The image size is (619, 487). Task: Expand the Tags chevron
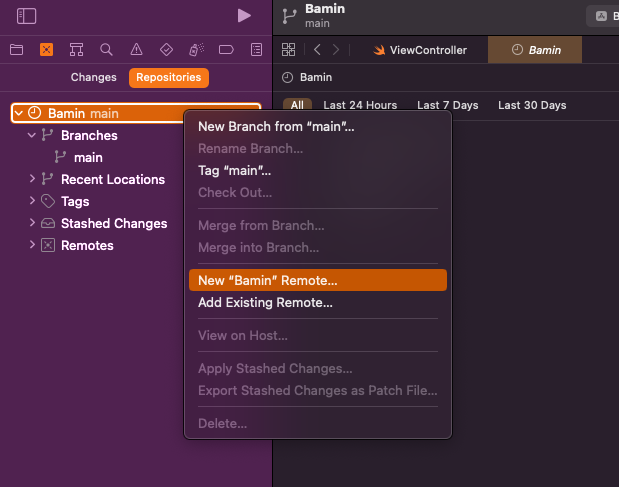pos(32,201)
